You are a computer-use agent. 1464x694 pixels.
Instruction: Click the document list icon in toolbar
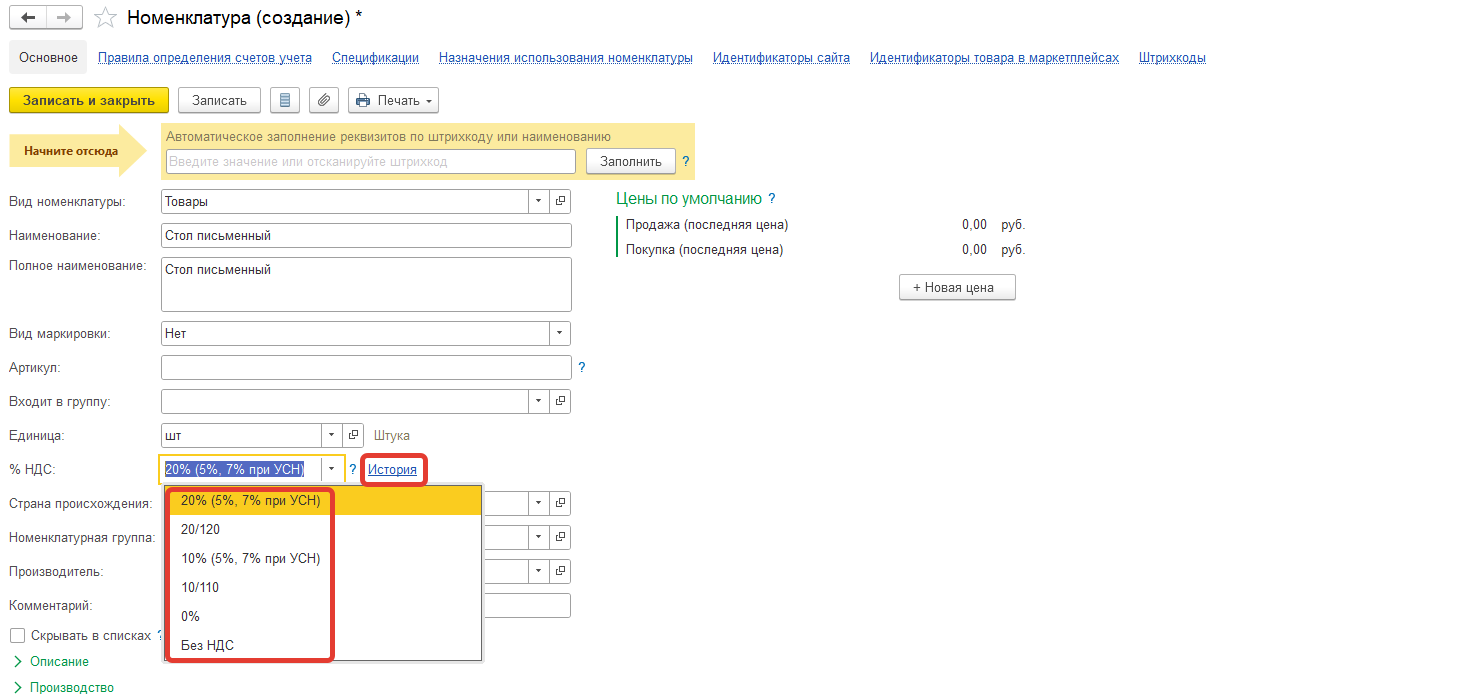pyautogui.click(x=285, y=101)
